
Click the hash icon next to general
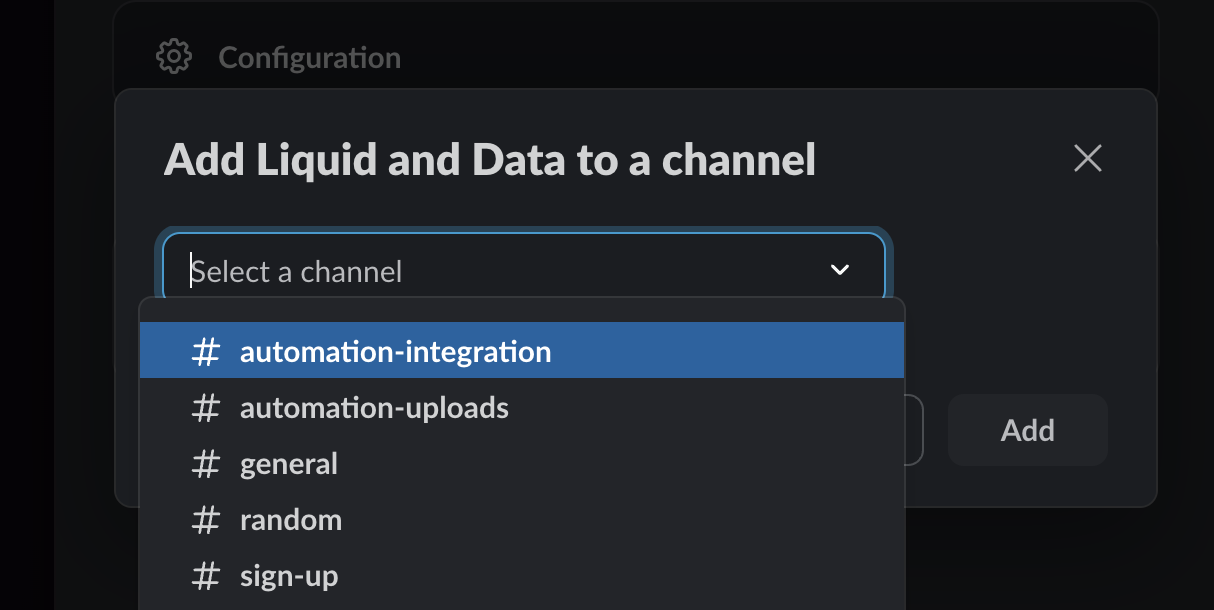point(206,464)
